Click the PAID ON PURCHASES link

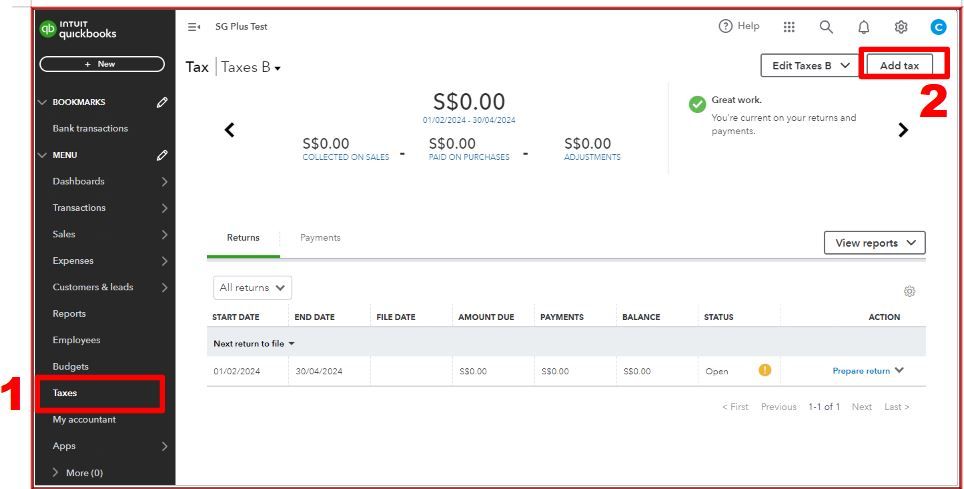point(469,157)
